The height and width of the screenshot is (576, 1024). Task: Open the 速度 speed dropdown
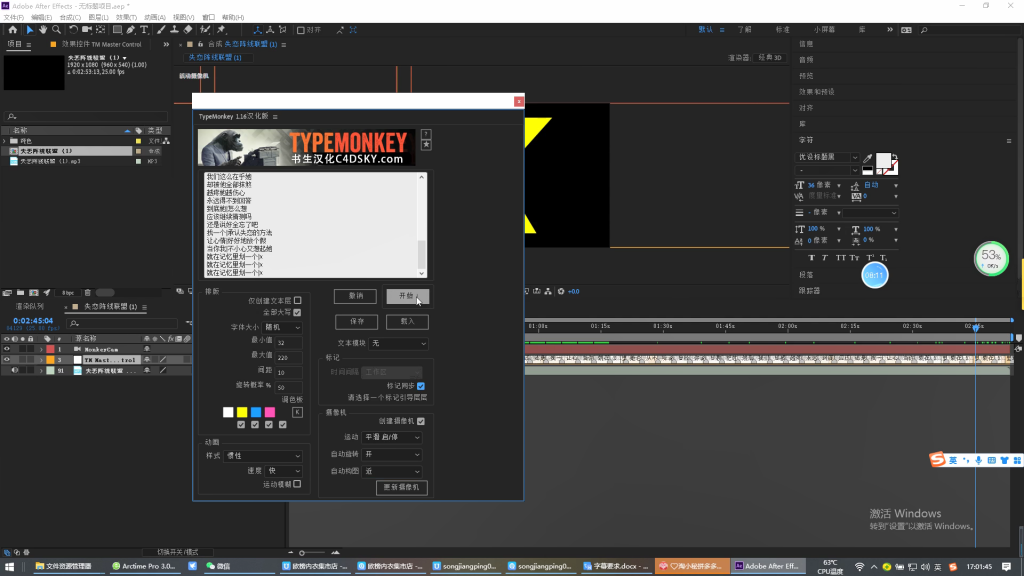(283, 471)
